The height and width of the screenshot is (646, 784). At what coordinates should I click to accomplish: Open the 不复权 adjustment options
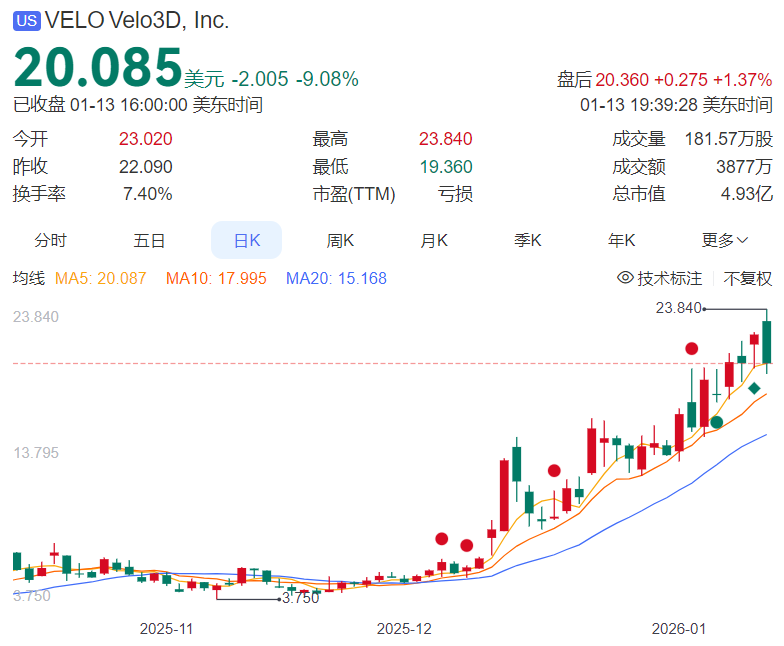748,278
